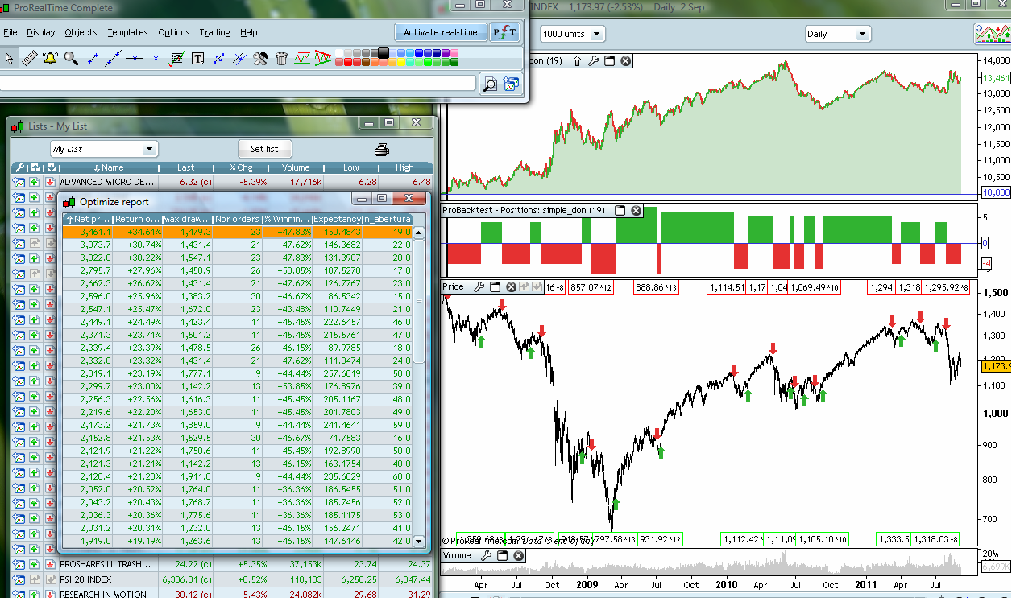Image resolution: width=1011 pixels, height=598 pixels.
Task: Select the horizontal line tool
Action: point(135,59)
